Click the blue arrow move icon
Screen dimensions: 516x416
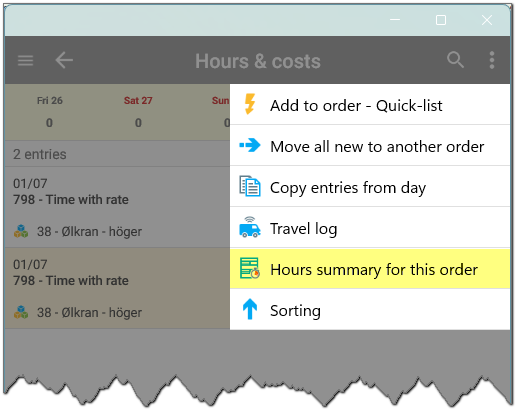250,145
